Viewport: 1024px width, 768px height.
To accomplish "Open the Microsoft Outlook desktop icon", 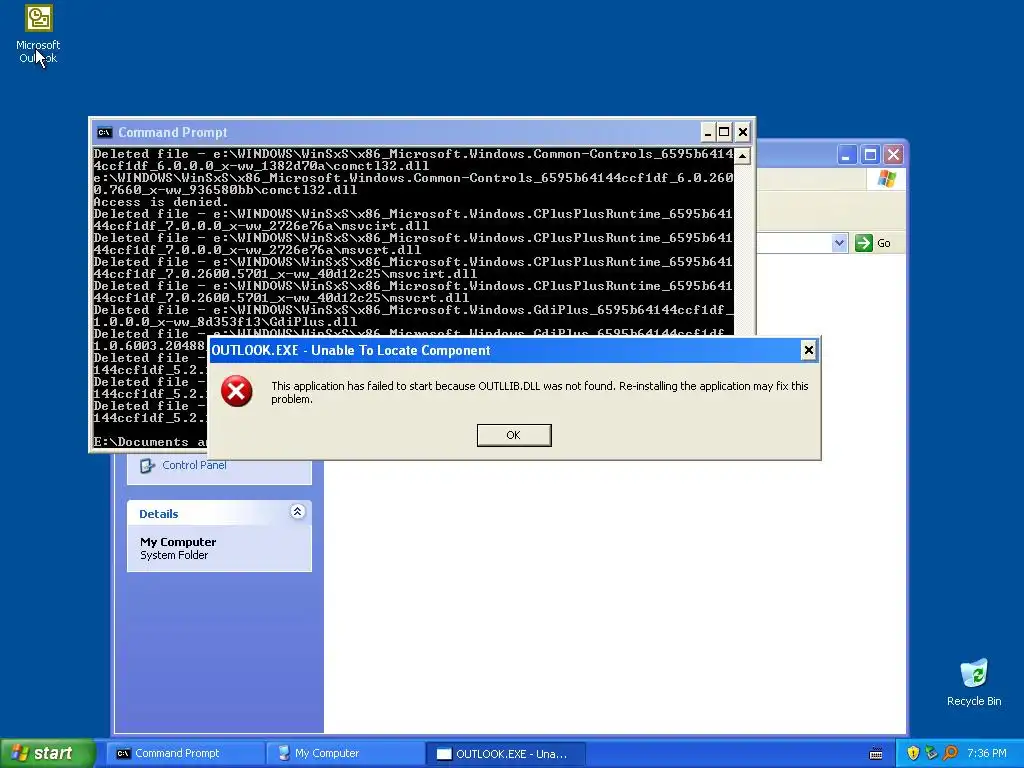I will [x=38, y=34].
